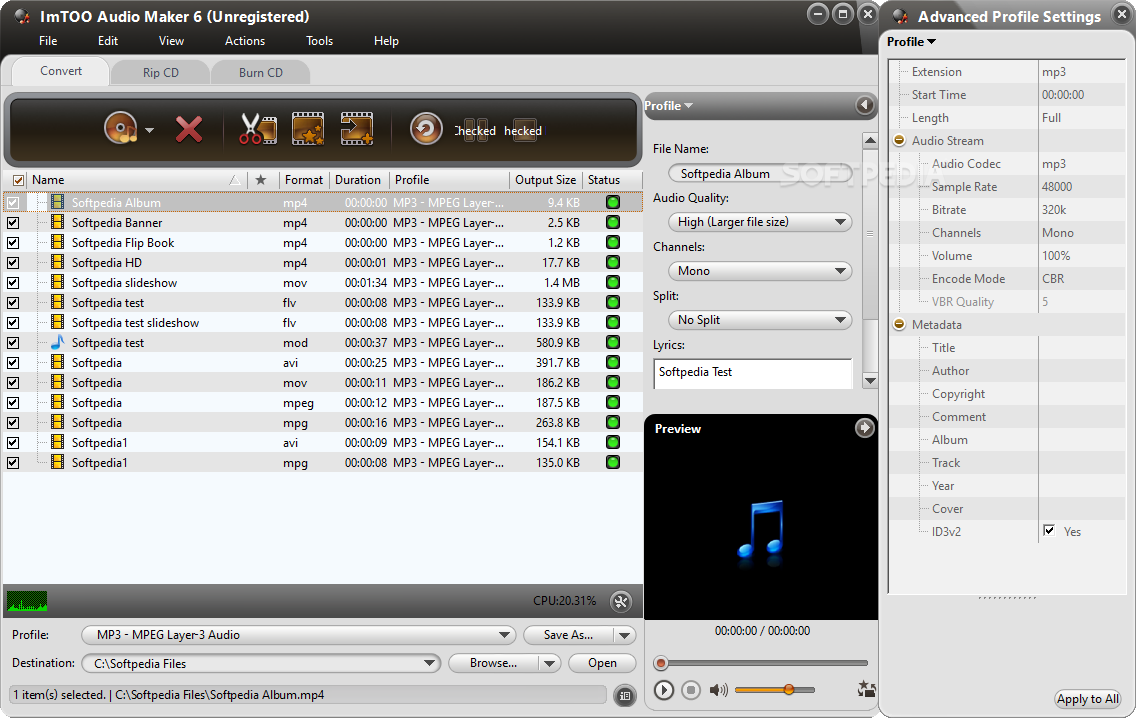The height and width of the screenshot is (718, 1136).
Task: Open the Tools menu
Action: 320,41
